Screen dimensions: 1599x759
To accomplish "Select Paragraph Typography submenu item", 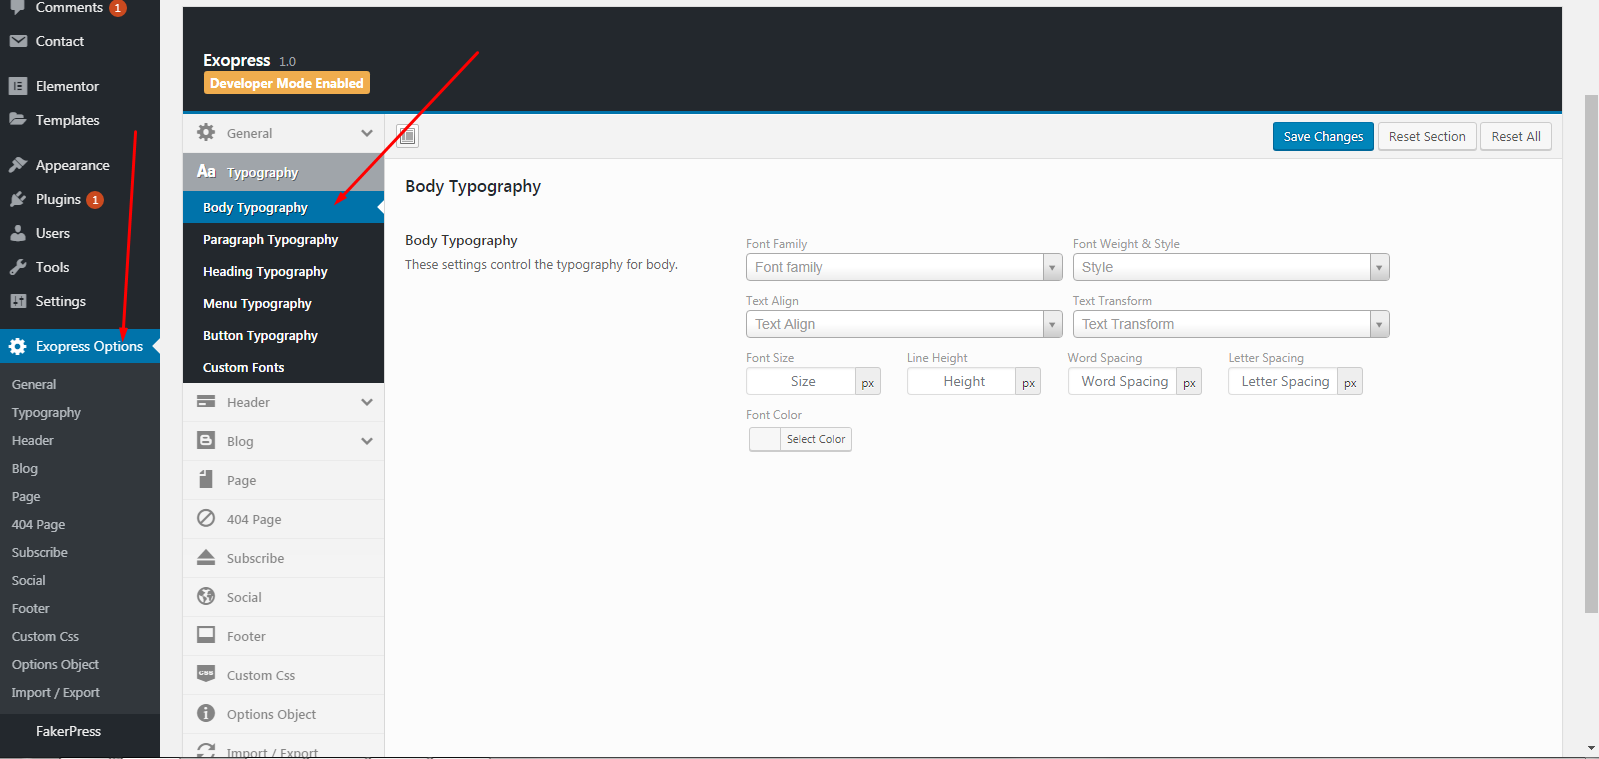I will [x=270, y=240].
